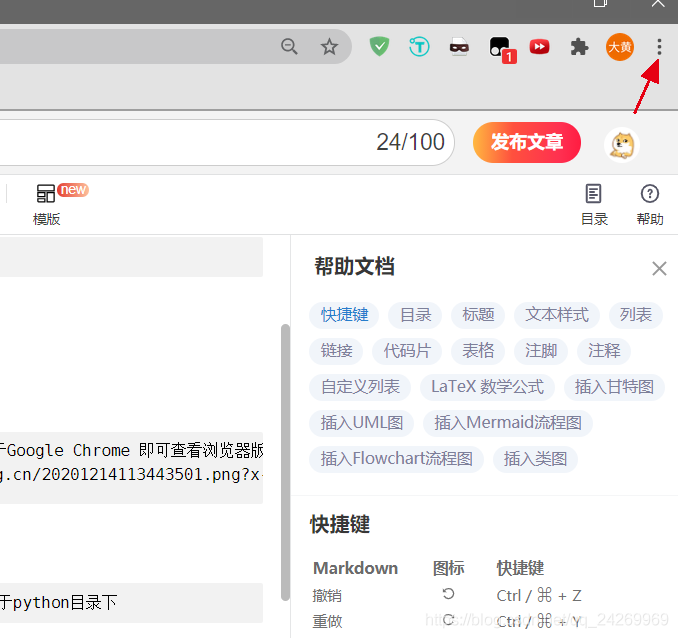Select the 代码片 help tag
678x638 pixels.
(407, 351)
